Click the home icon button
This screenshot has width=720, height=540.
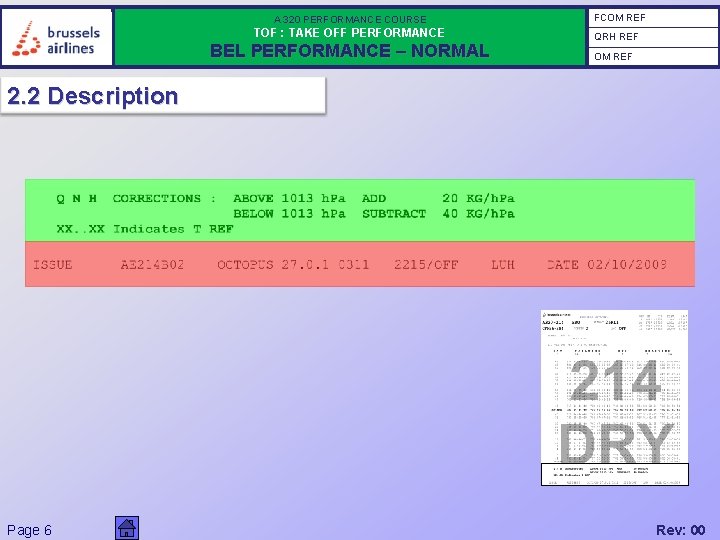pos(127,528)
